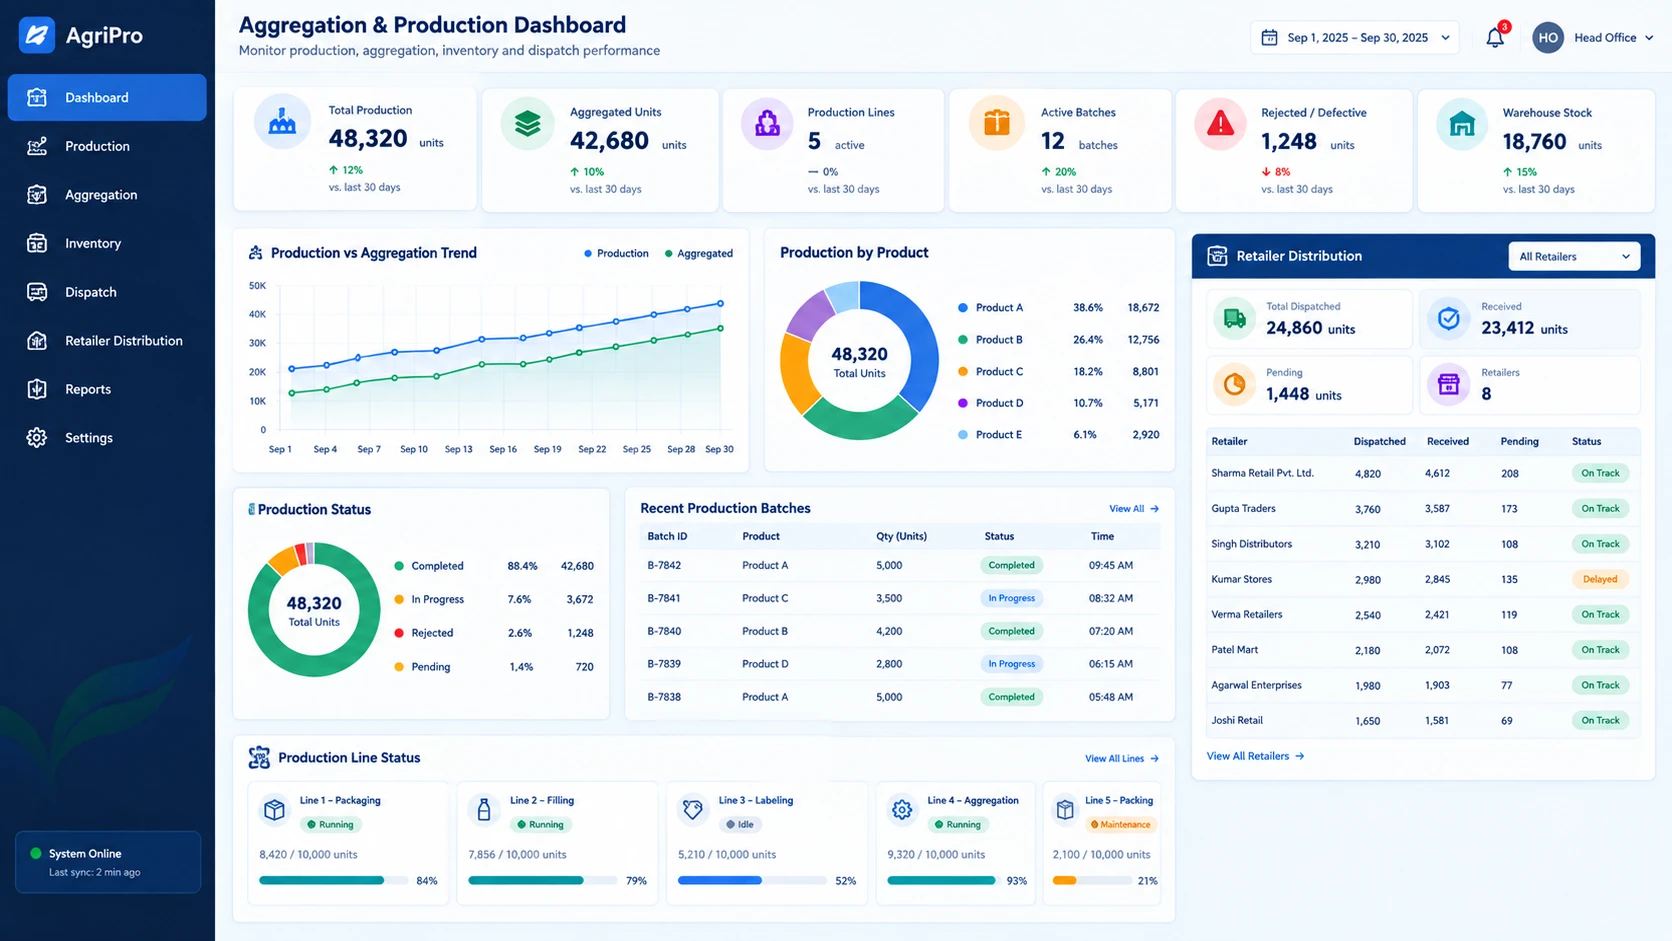Open Reports from the sidebar
1672x941 pixels.
pos(107,389)
